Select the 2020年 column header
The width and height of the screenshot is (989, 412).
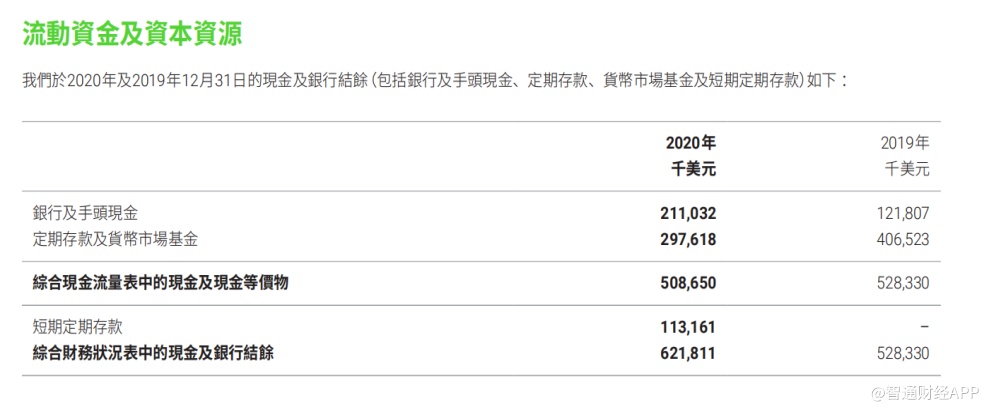pos(691,143)
